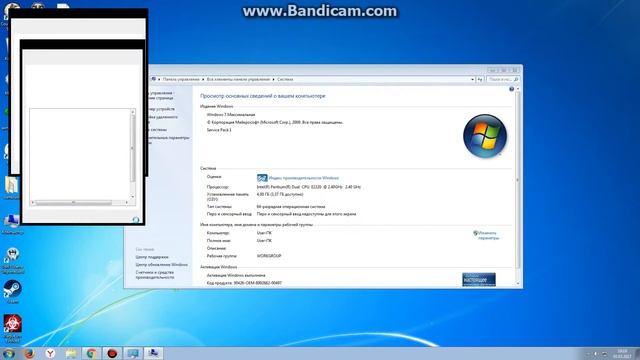Screen dimensions: 640x360
Task: Click the white dialog's scroll left arrow
Action: click(x=33, y=202)
